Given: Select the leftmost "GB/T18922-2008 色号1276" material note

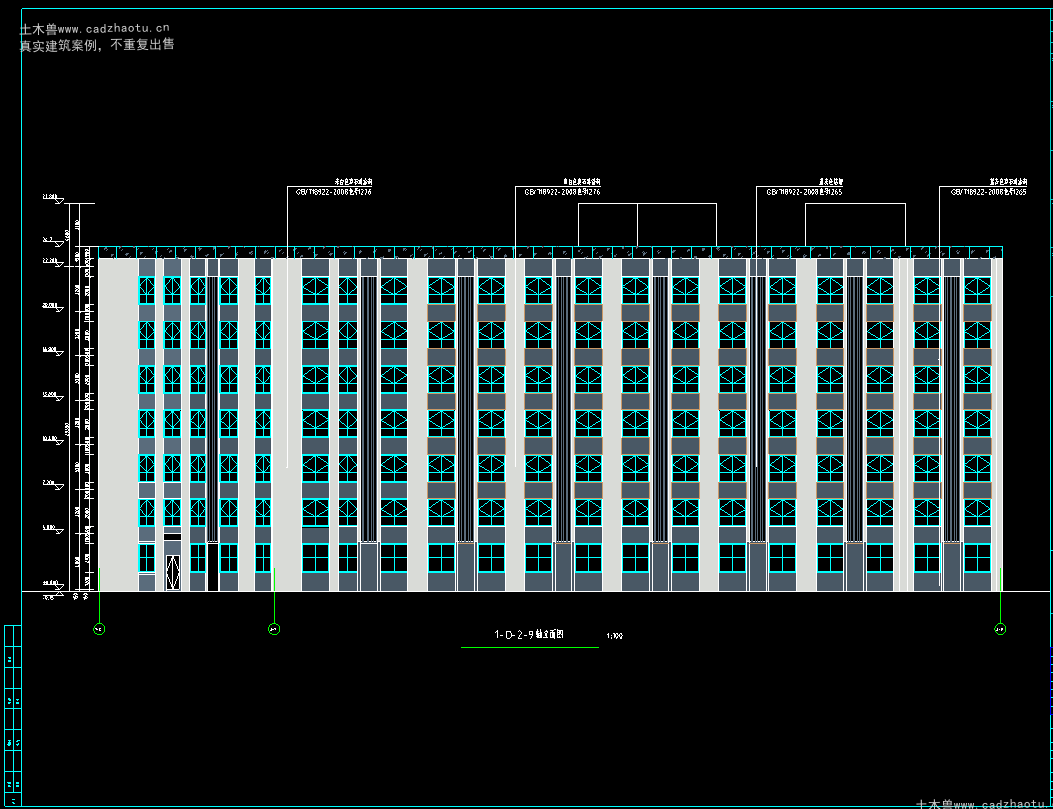Looking at the screenshot, I should point(334,192).
